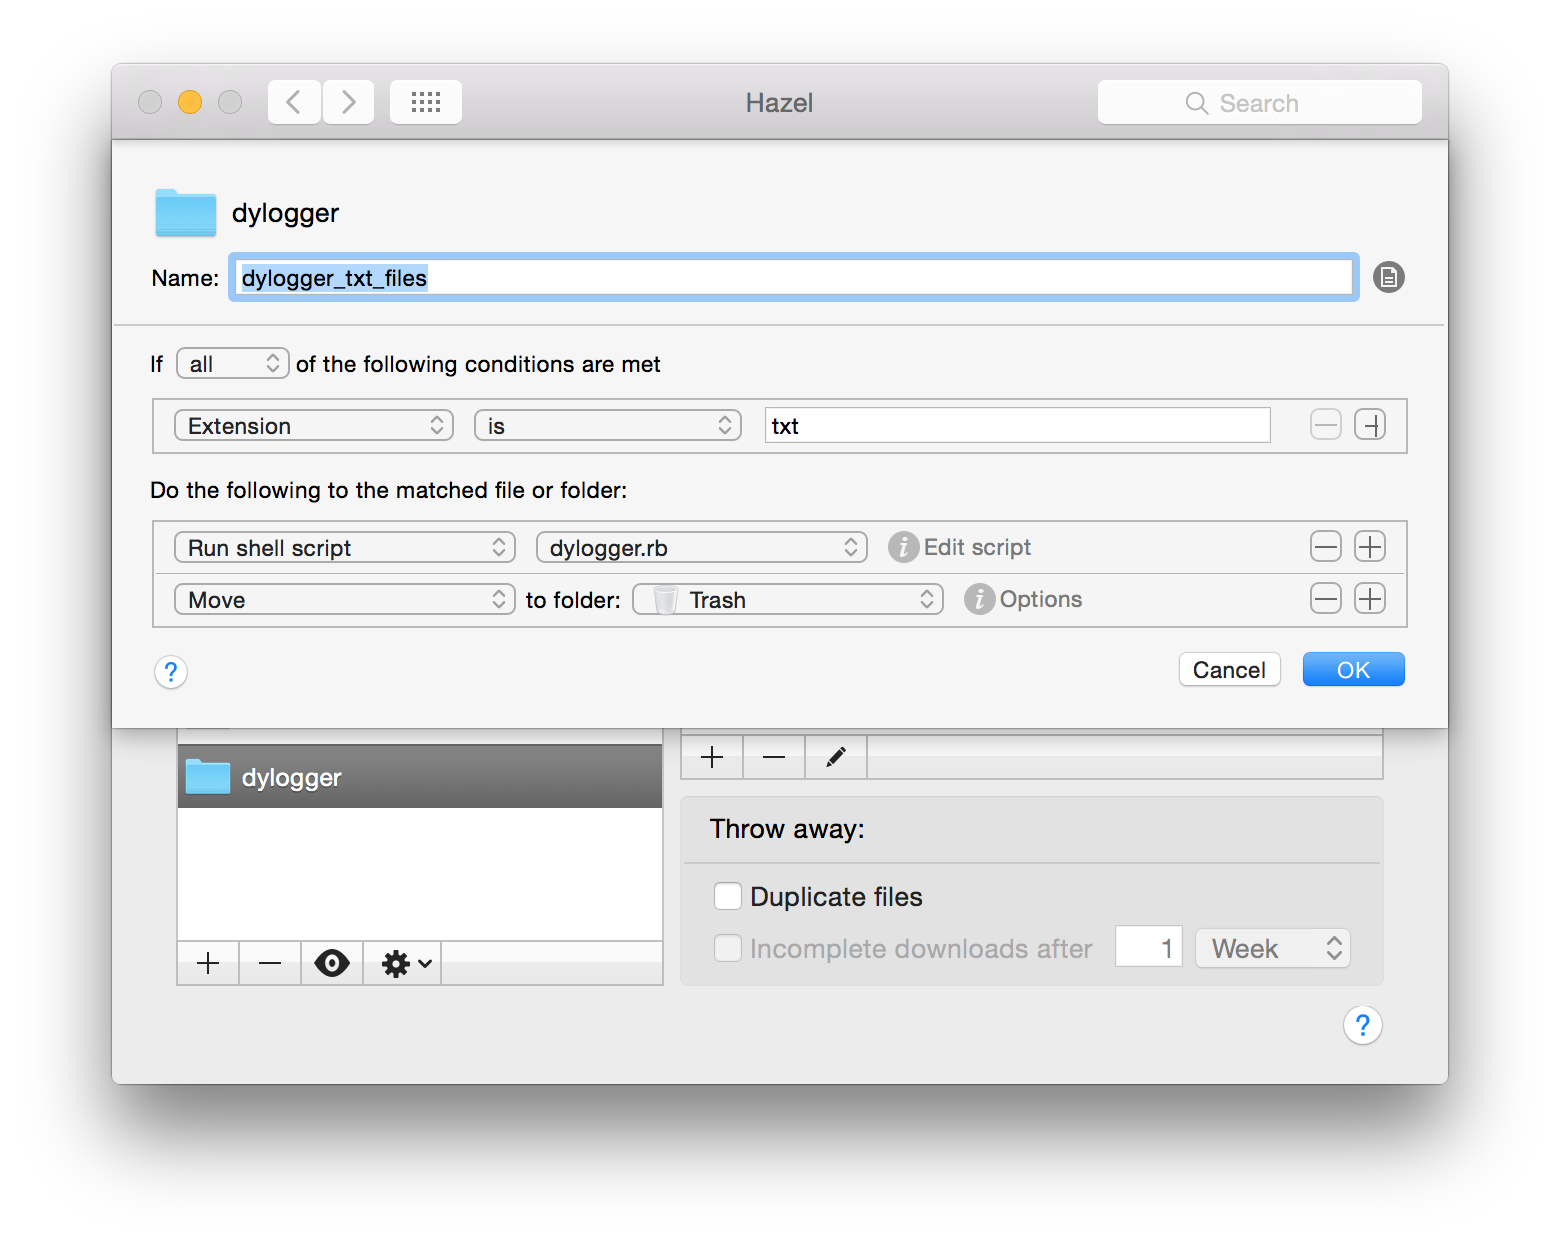Add a new rule with plus button
The width and height of the screenshot is (1560, 1244).
(x=712, y=757)
